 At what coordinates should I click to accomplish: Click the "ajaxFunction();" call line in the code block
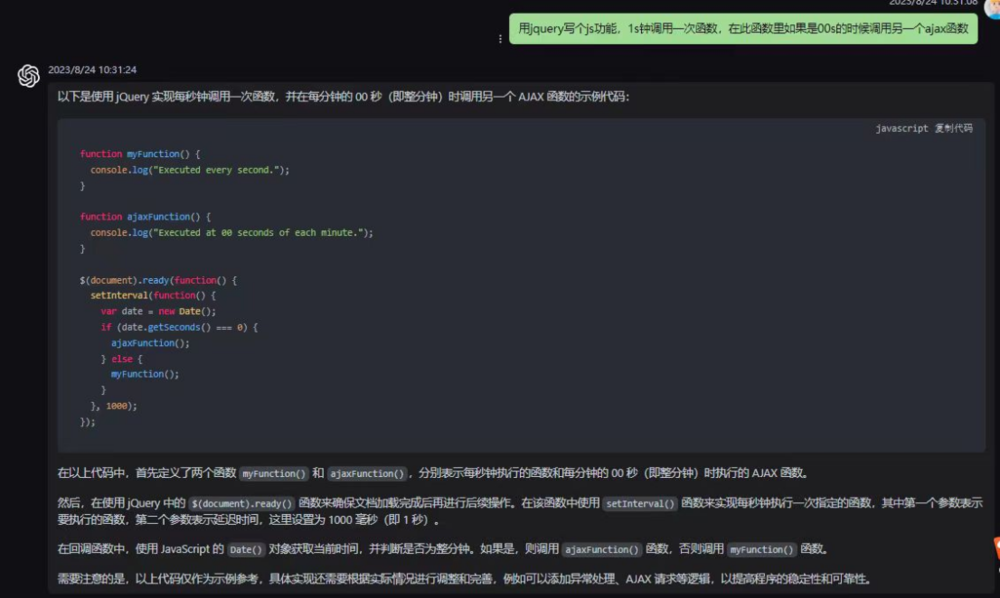[x=151, y=343]
